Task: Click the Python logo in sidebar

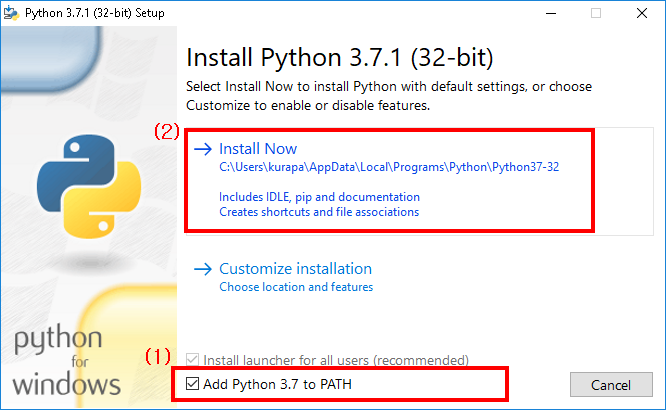Action: pyautogui.click(x=89, y=186)
